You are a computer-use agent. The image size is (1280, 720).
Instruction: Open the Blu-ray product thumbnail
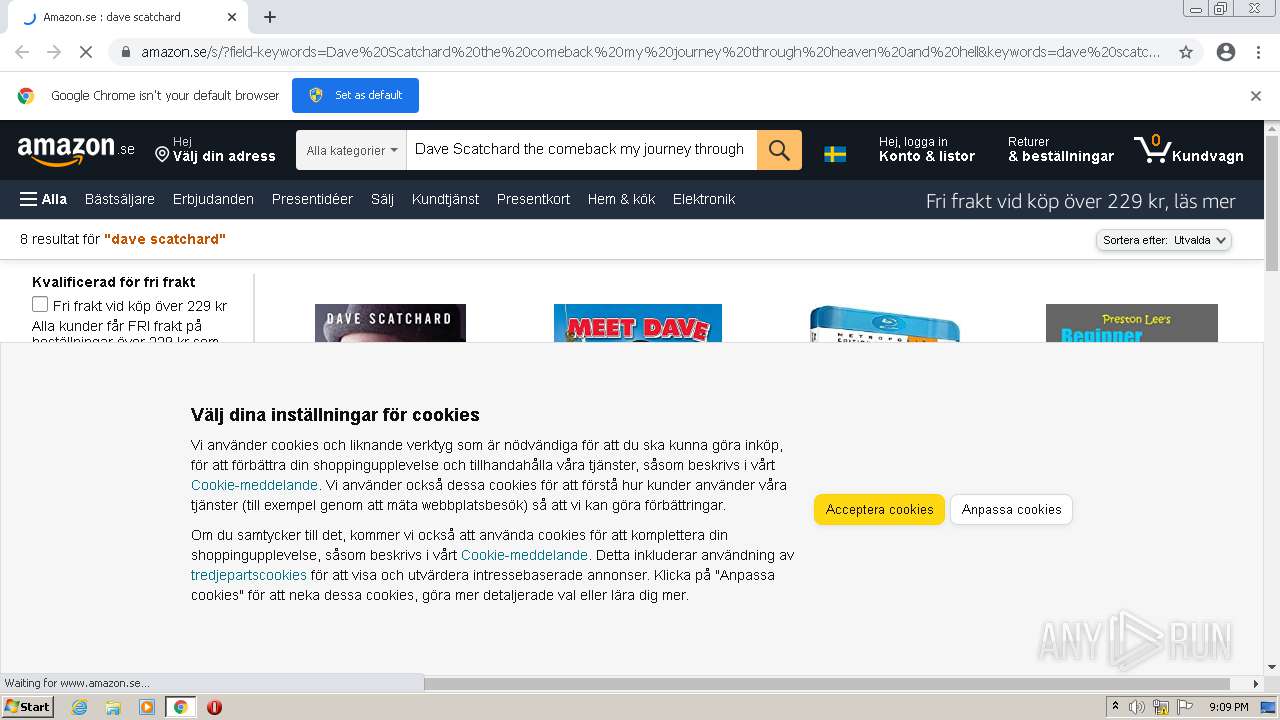point(885,324)
